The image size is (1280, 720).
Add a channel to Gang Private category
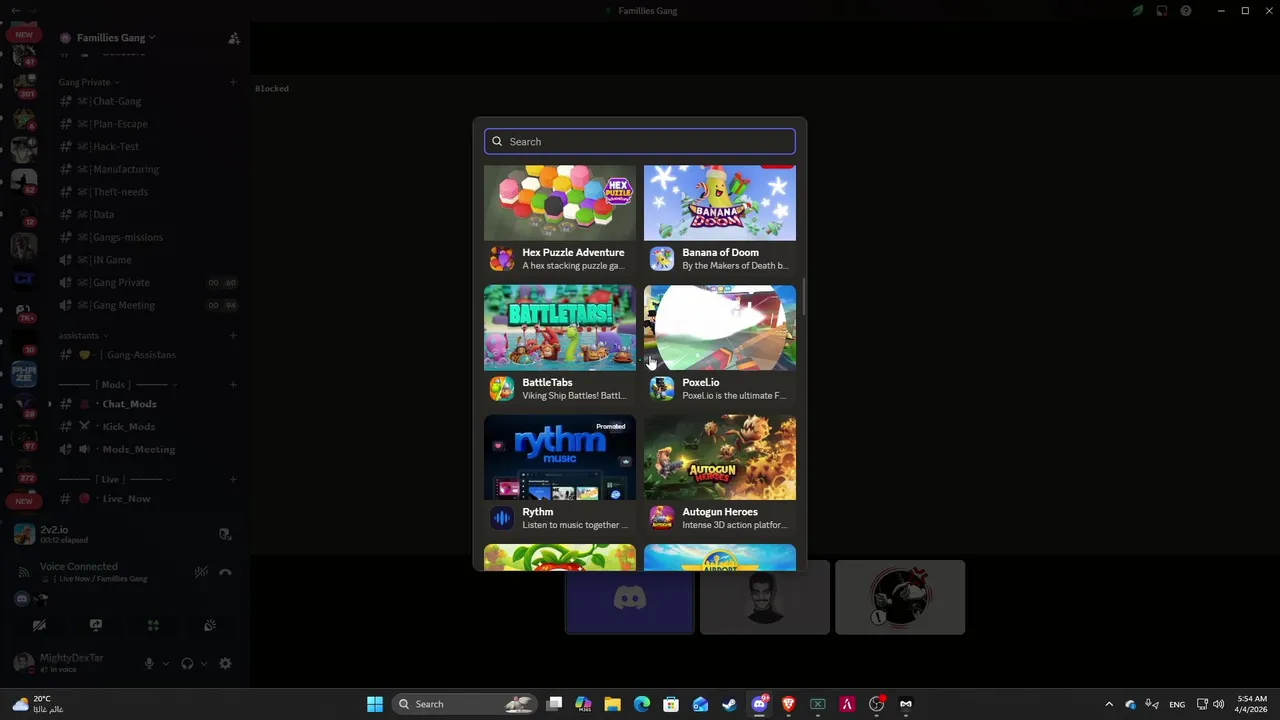click(233, 82)
